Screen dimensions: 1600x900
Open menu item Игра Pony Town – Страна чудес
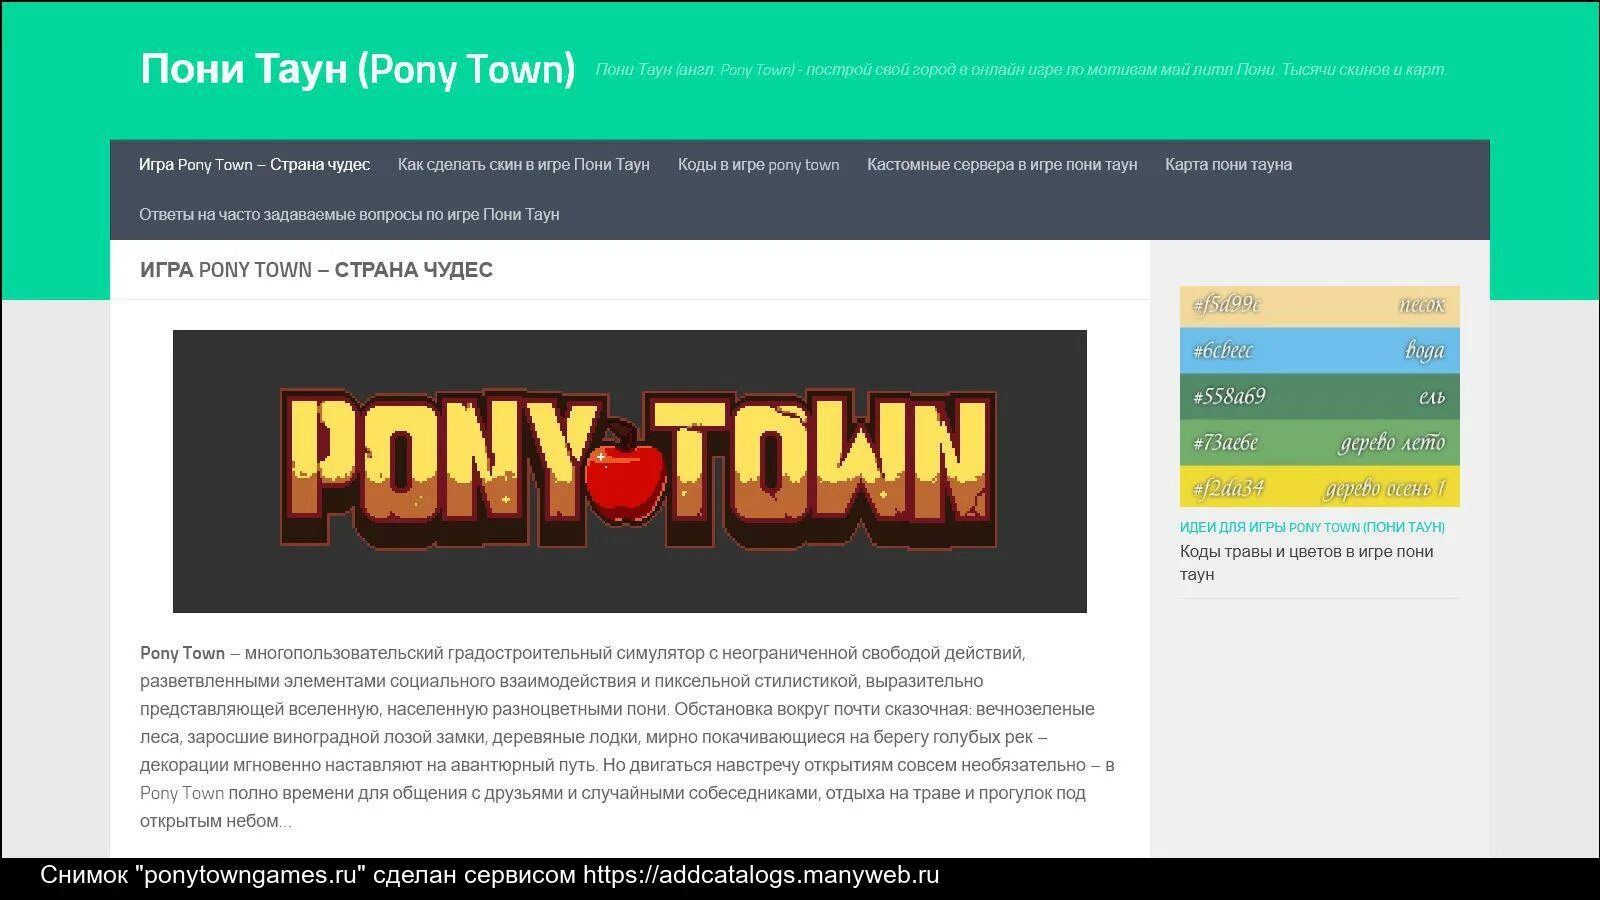[254, 165]
